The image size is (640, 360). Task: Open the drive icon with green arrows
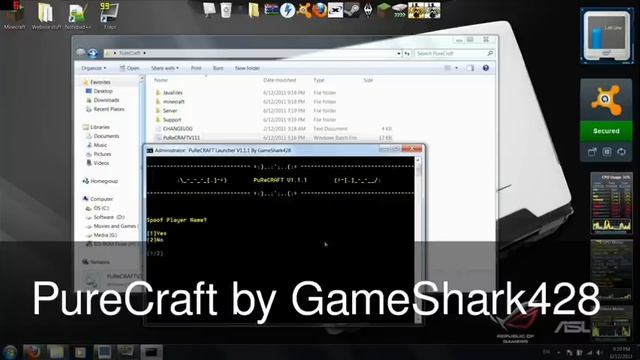click(399, 10)
